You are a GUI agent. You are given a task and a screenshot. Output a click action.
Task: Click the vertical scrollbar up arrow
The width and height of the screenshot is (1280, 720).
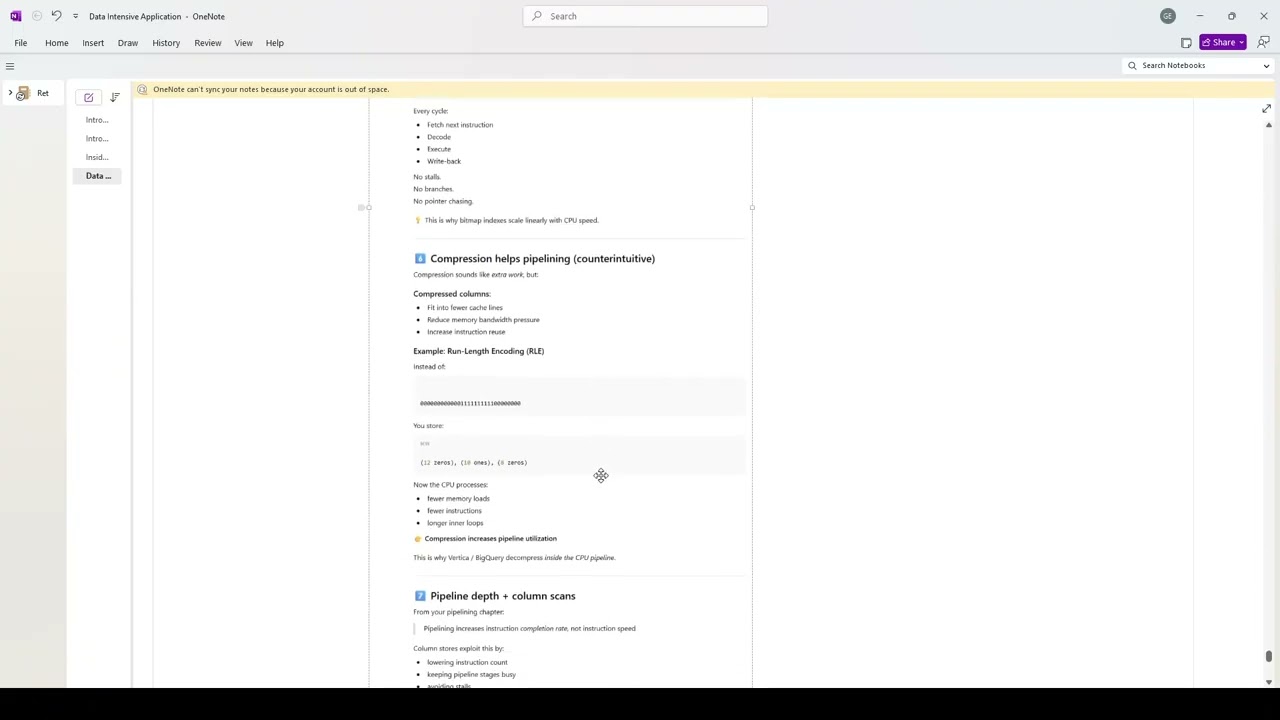[x=1269, y=125]
